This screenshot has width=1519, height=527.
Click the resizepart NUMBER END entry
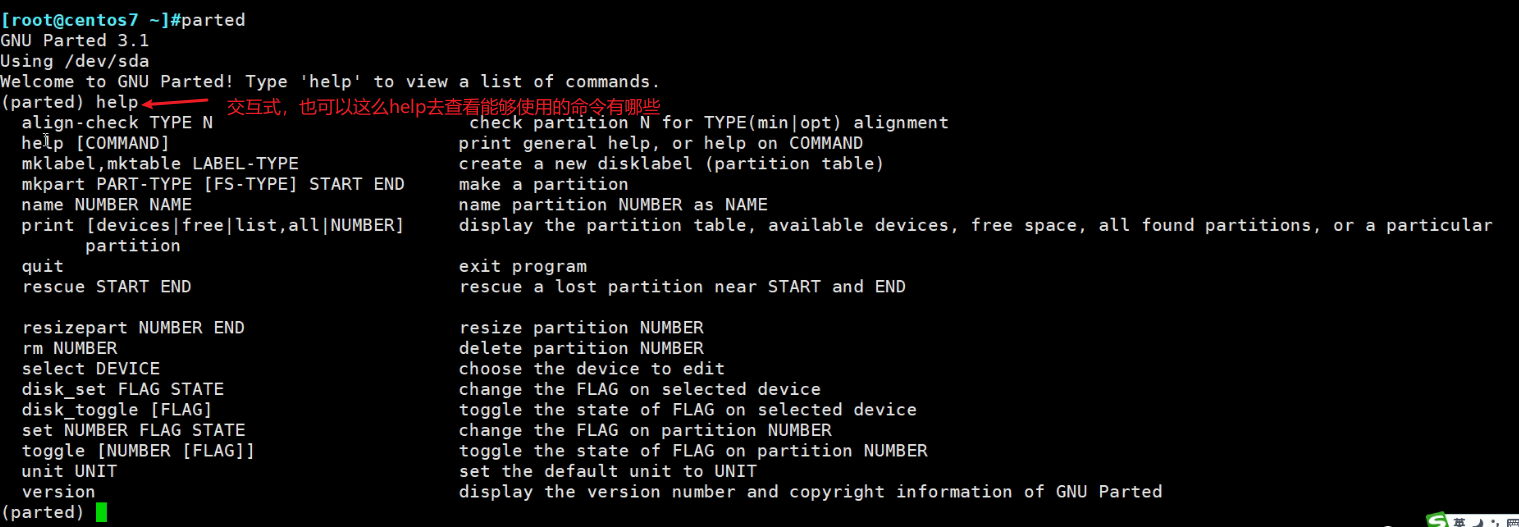(133, 328)
